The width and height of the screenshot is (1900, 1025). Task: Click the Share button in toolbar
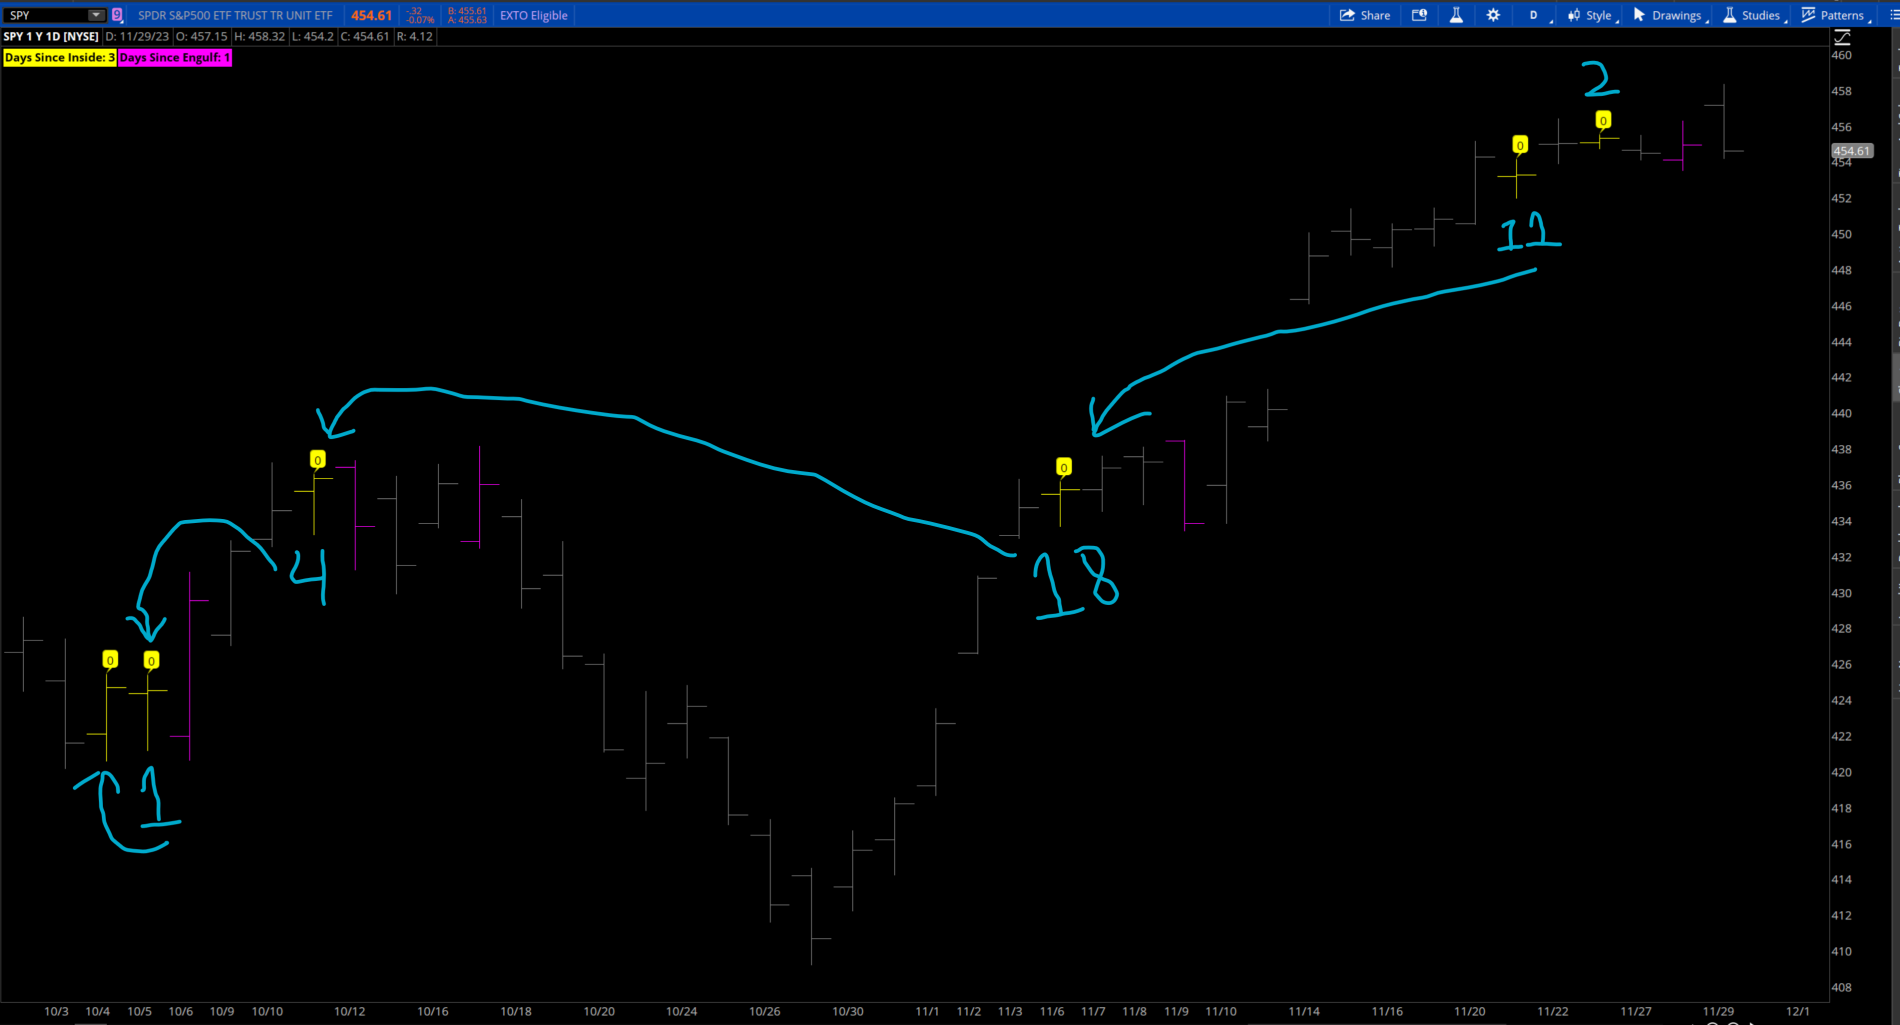coord(1365,15)
